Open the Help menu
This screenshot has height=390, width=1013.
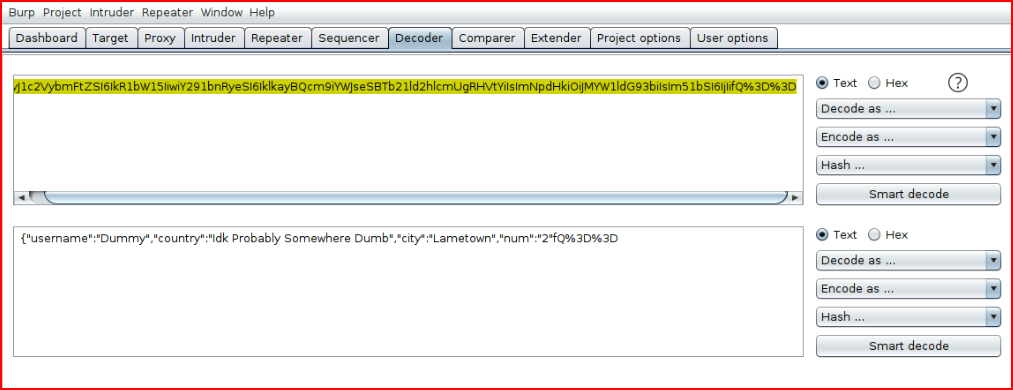tap(262, 12)
